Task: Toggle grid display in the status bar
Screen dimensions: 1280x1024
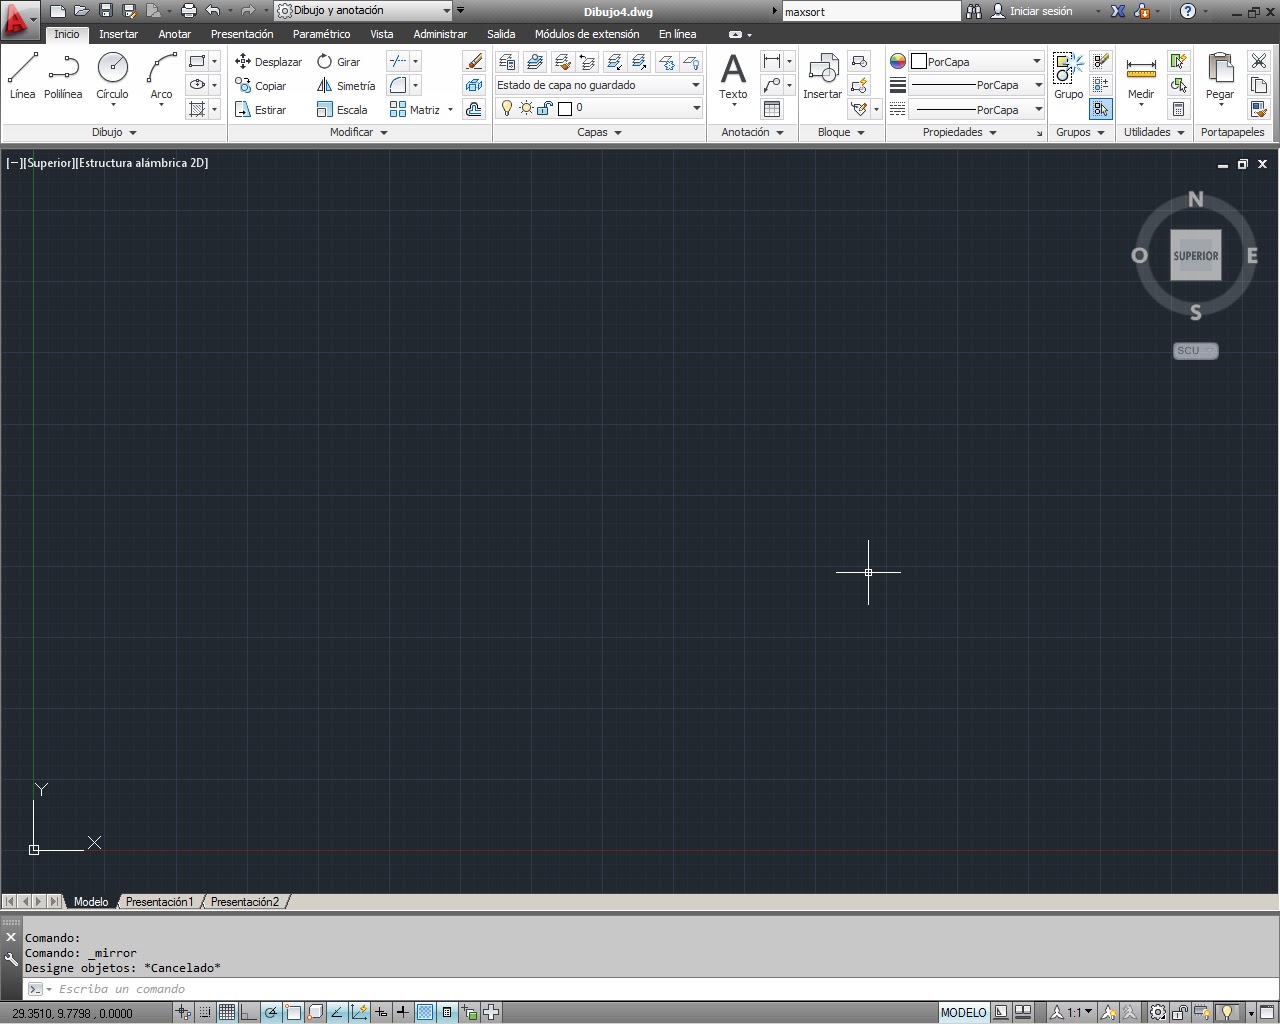Action: point(226,1013)
